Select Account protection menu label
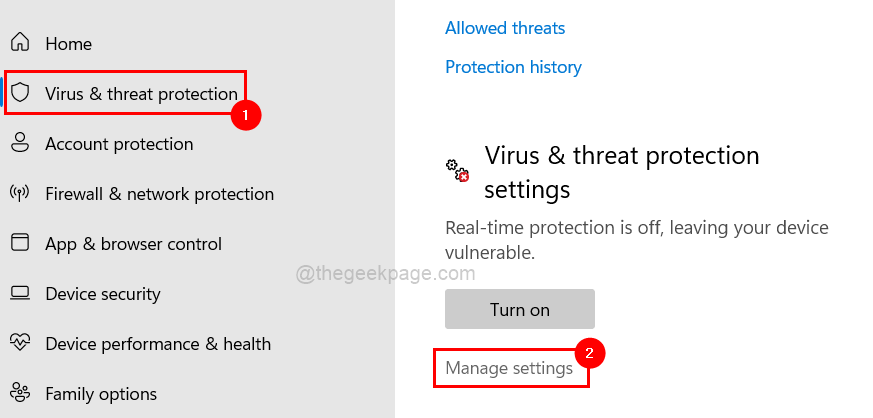Image resolution: width=873 pixels, height=418 pixels. click(119, 144)
